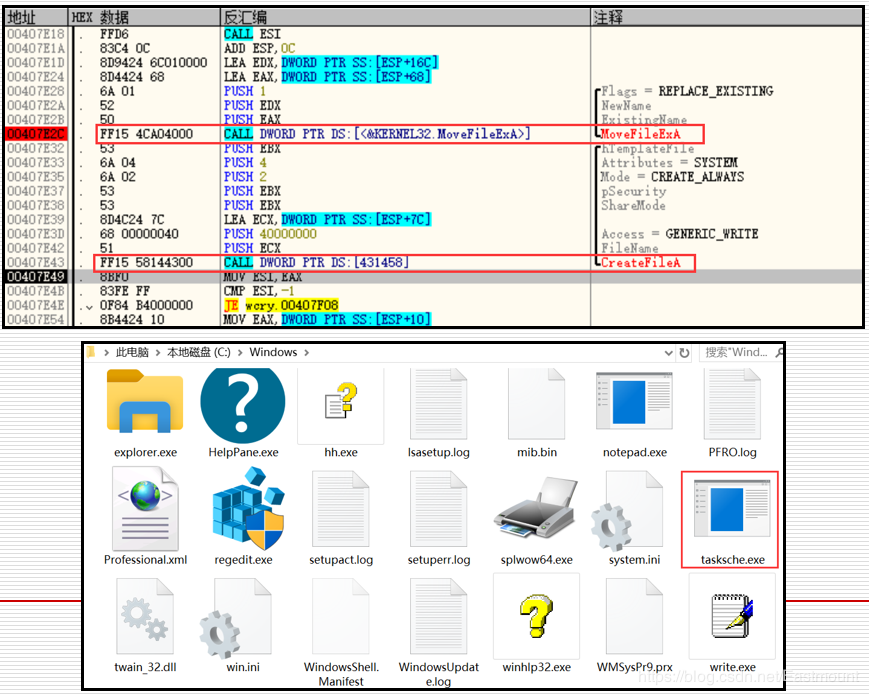Image resolution: width=869 pixels, height=695 pixels.
Task: Select the tasksche.exe icon
Action: coord(732,509)
